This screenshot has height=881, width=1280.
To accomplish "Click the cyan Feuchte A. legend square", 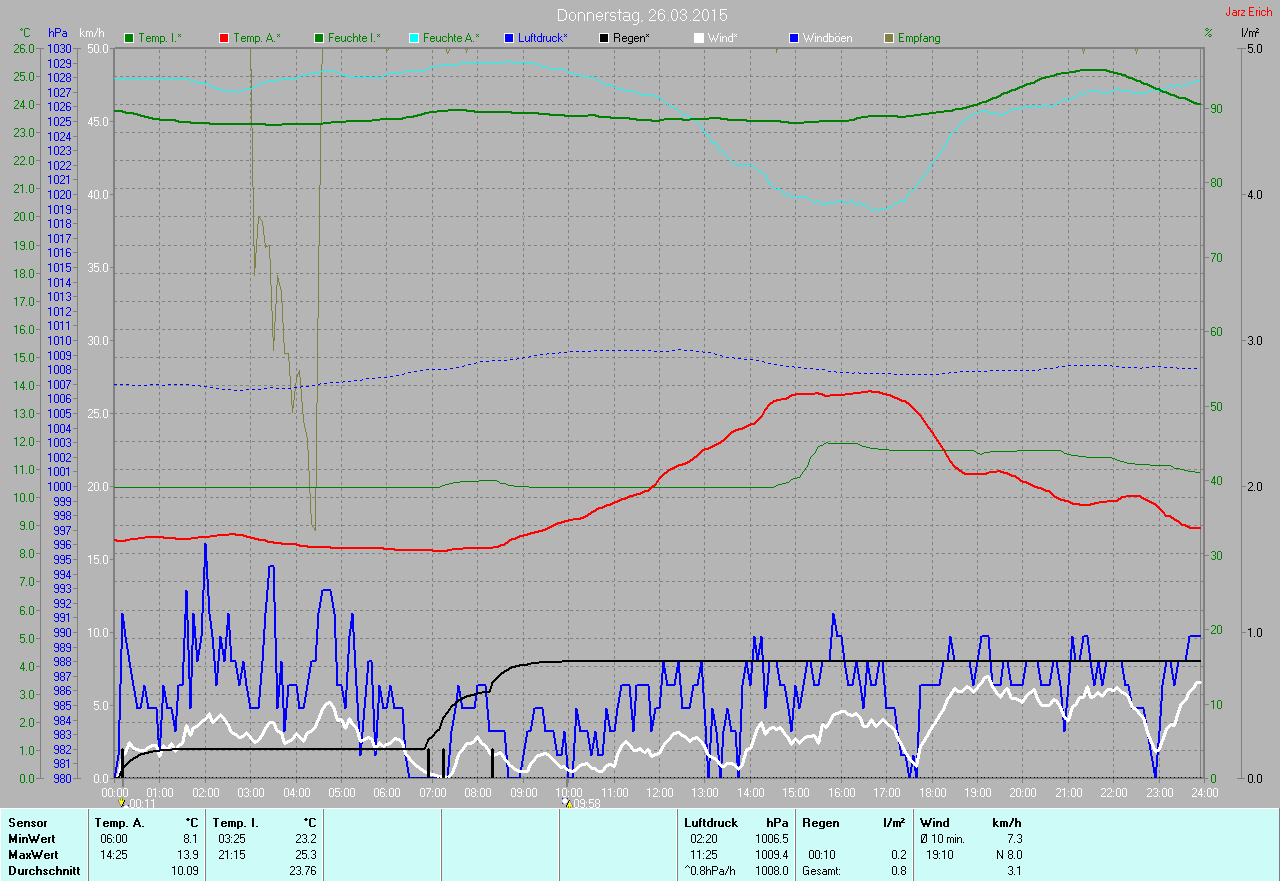I will (414, 38).
